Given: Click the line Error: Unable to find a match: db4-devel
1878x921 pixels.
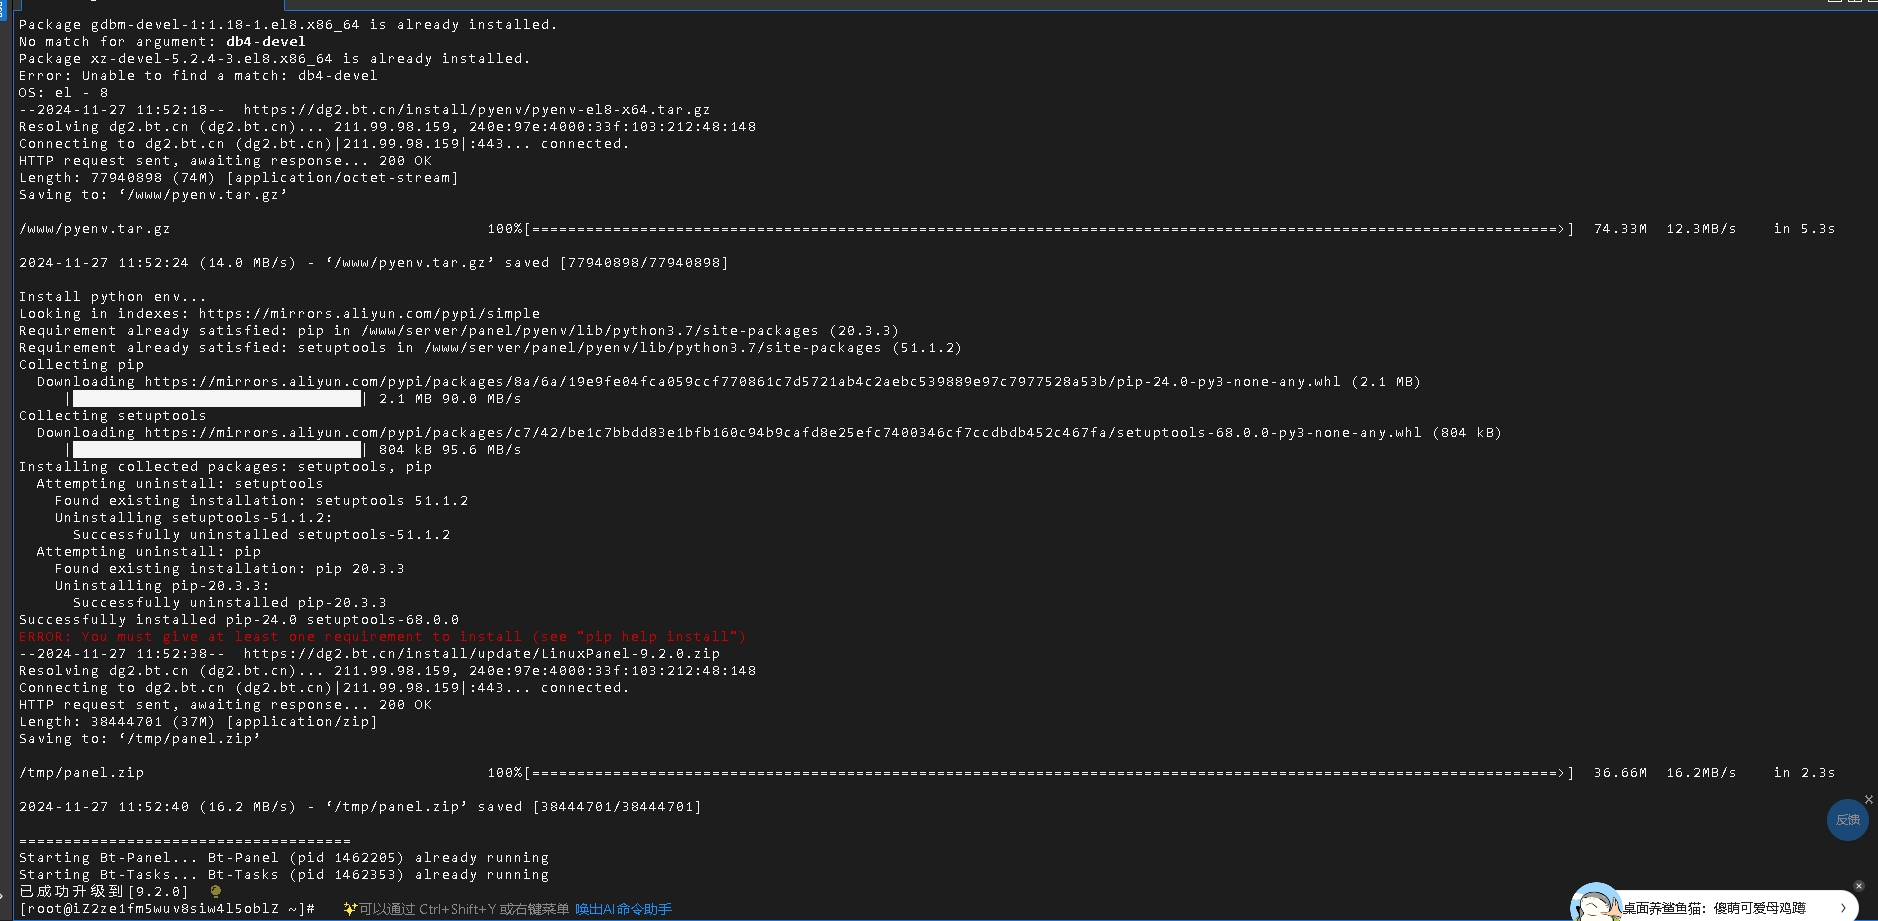Looking at the screenshot, I should click(198, 75).
